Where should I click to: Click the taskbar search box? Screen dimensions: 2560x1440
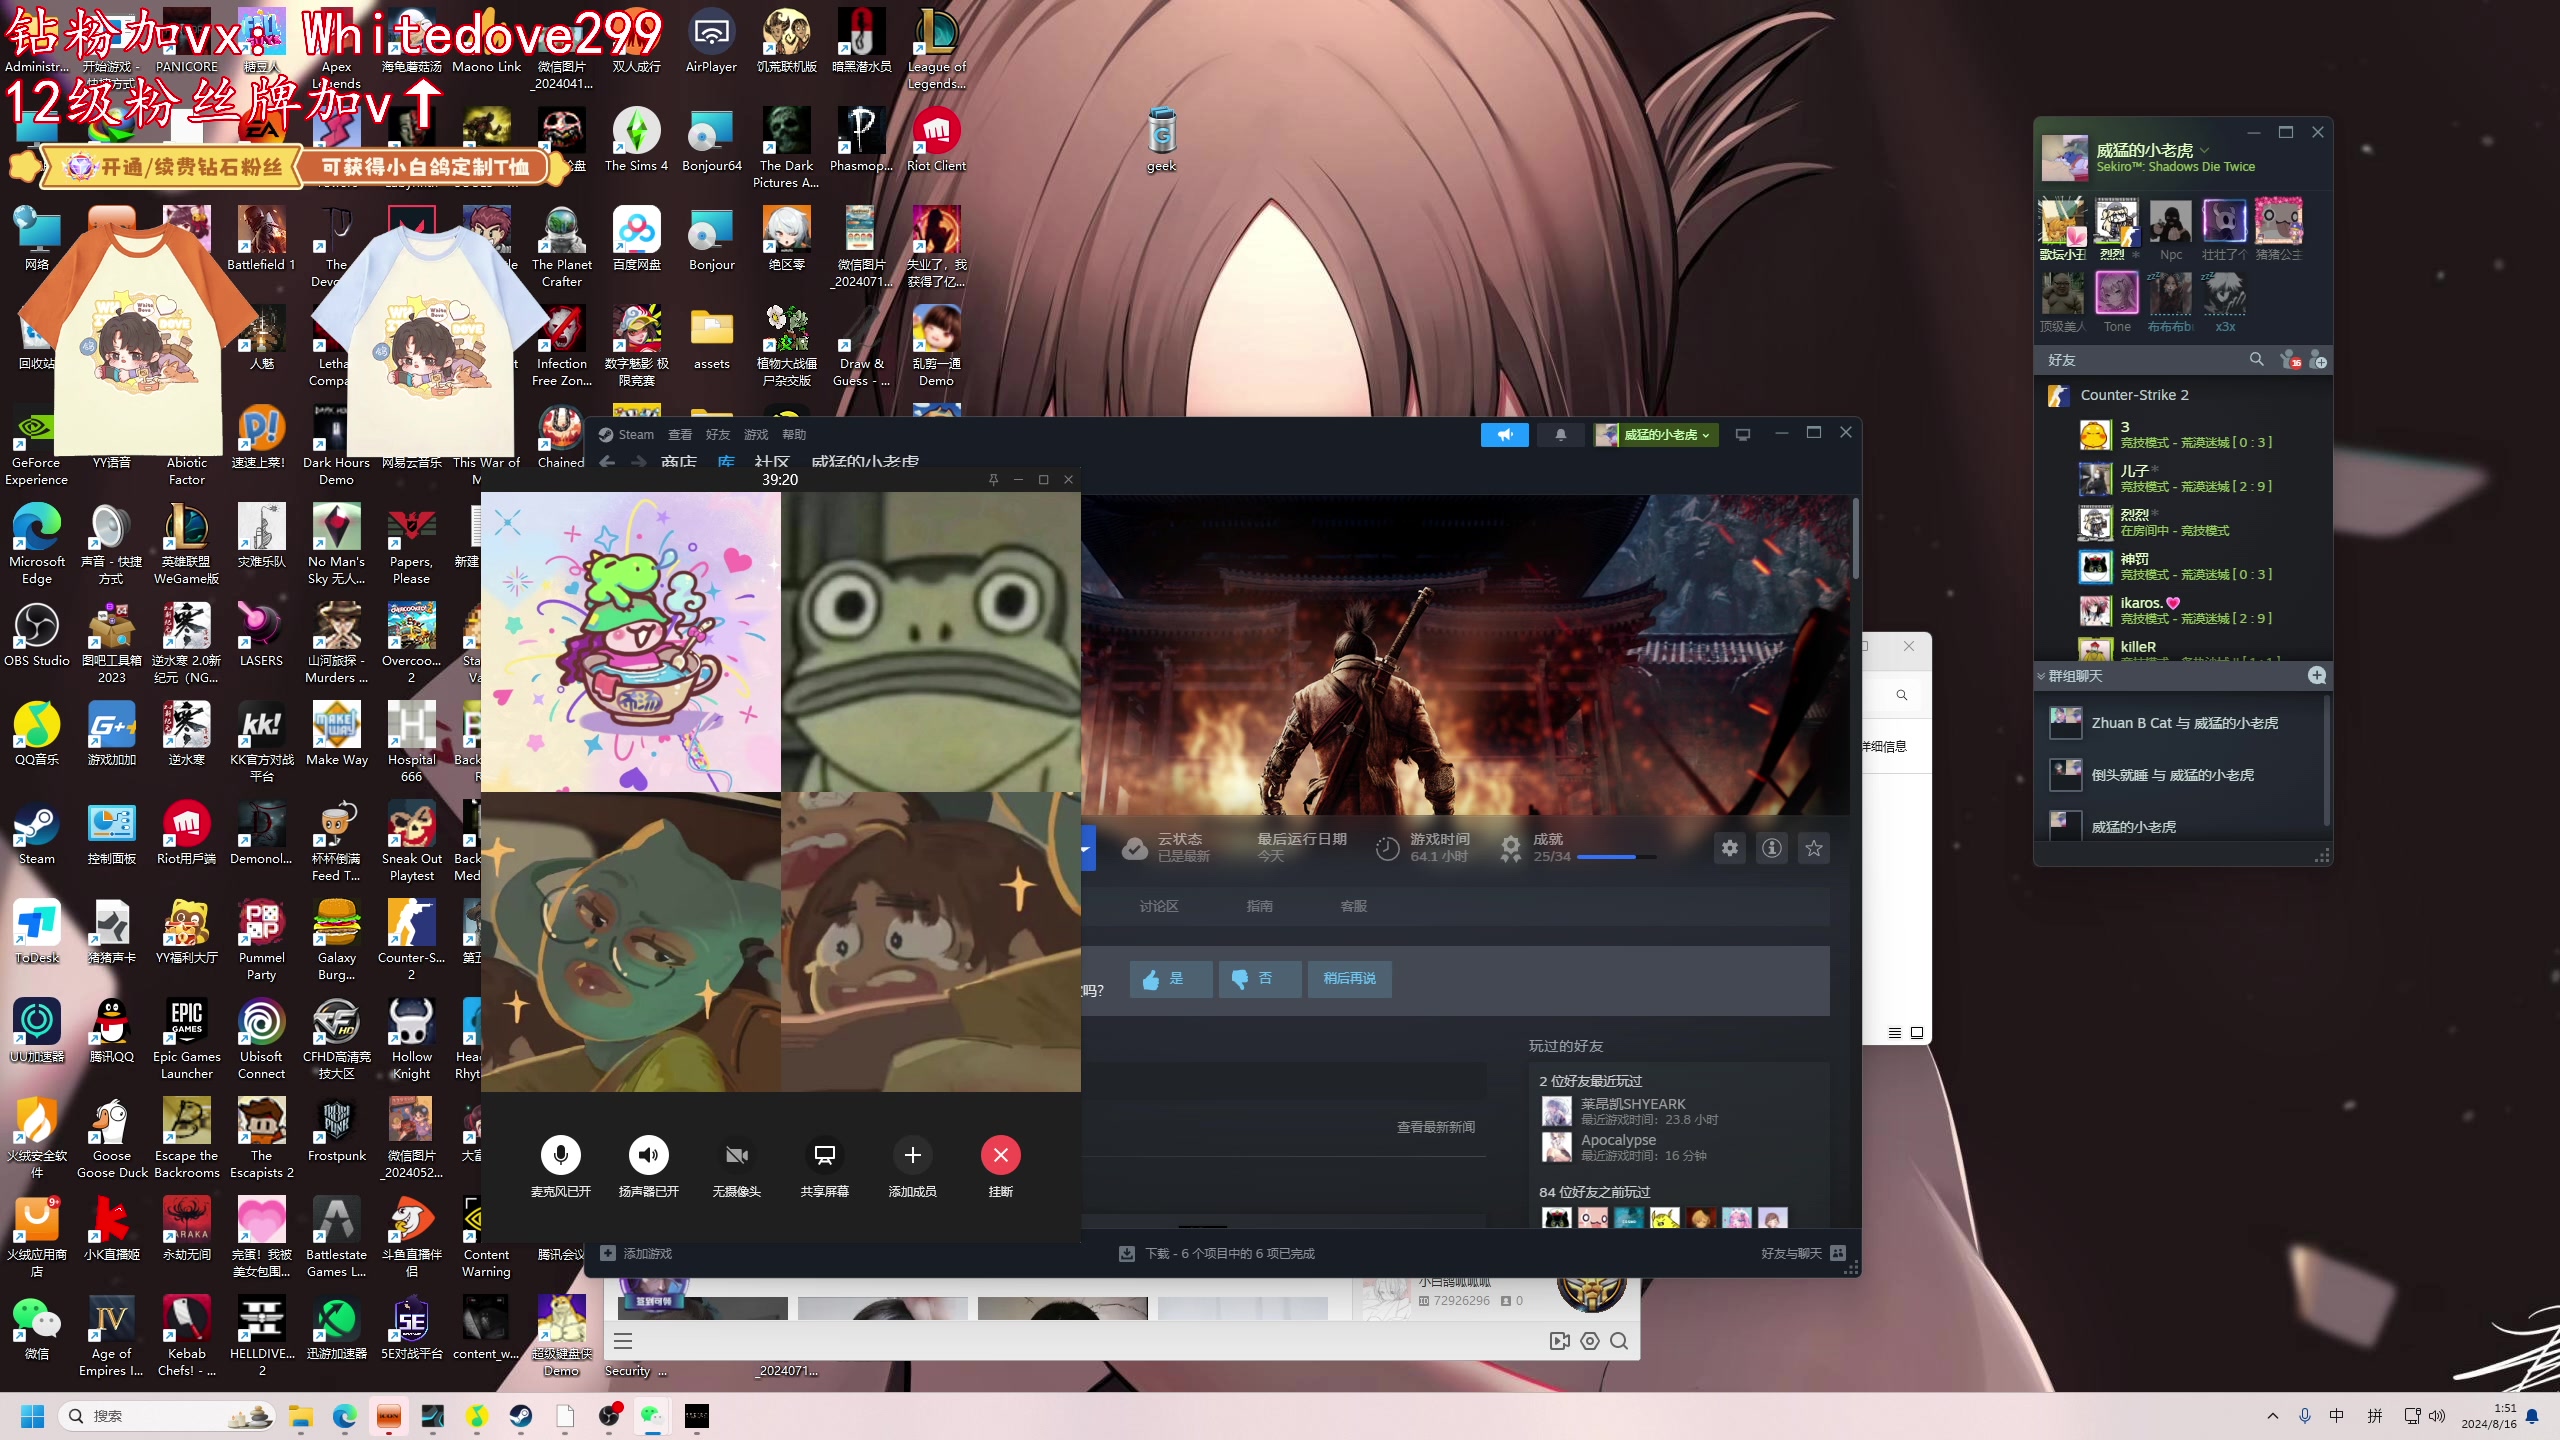point(166,1416)
